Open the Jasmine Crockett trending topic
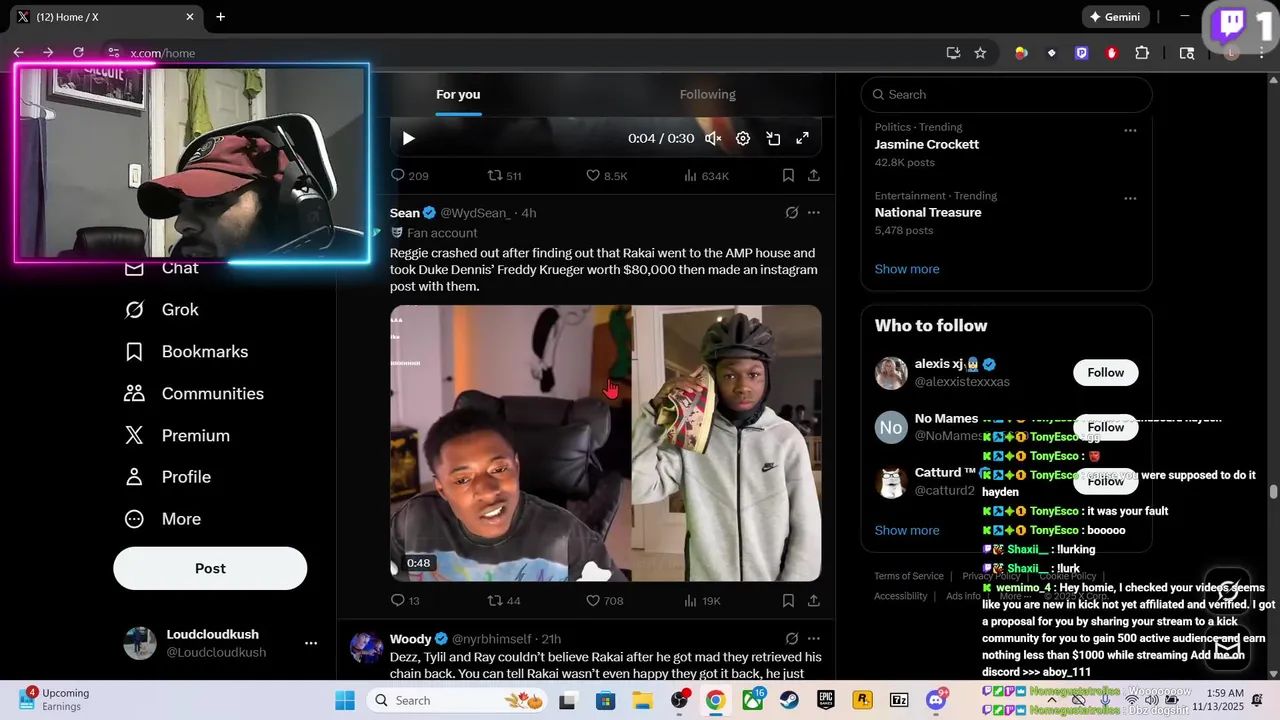 coord(927,144)
